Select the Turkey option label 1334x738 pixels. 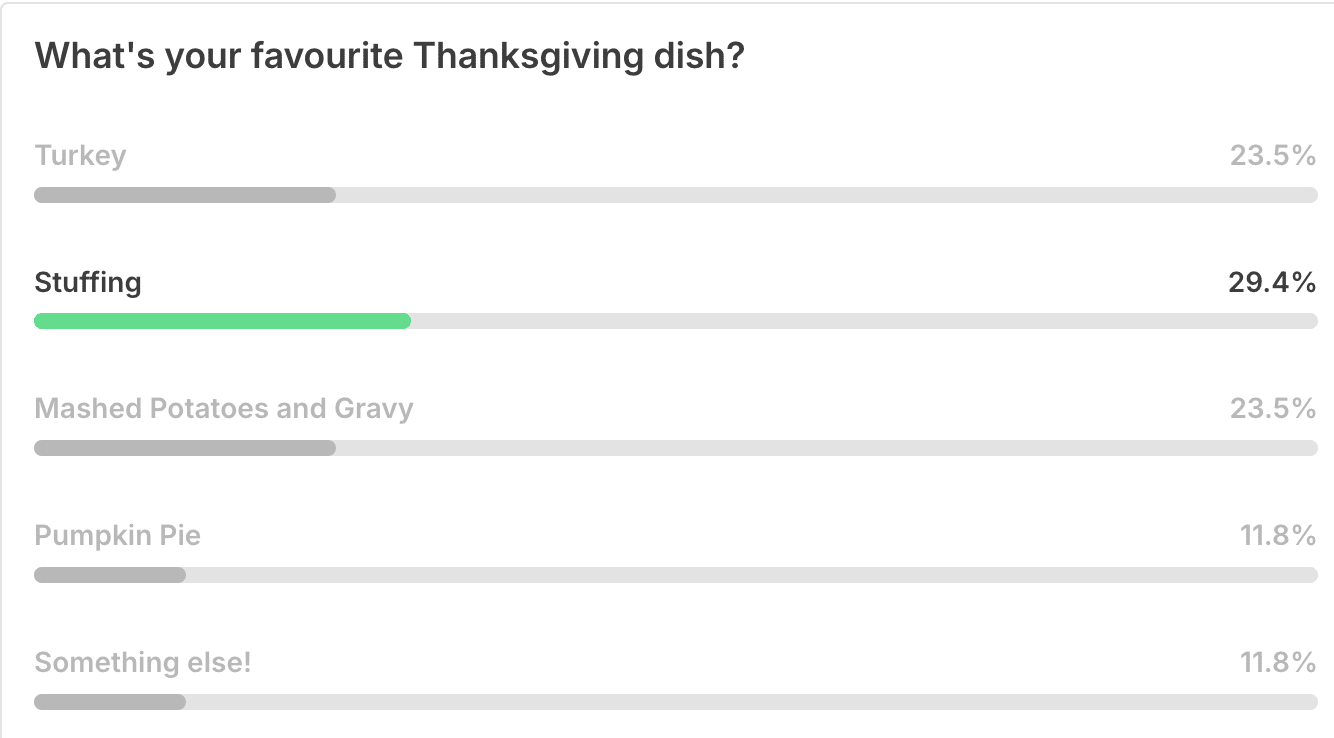(80, 156)
